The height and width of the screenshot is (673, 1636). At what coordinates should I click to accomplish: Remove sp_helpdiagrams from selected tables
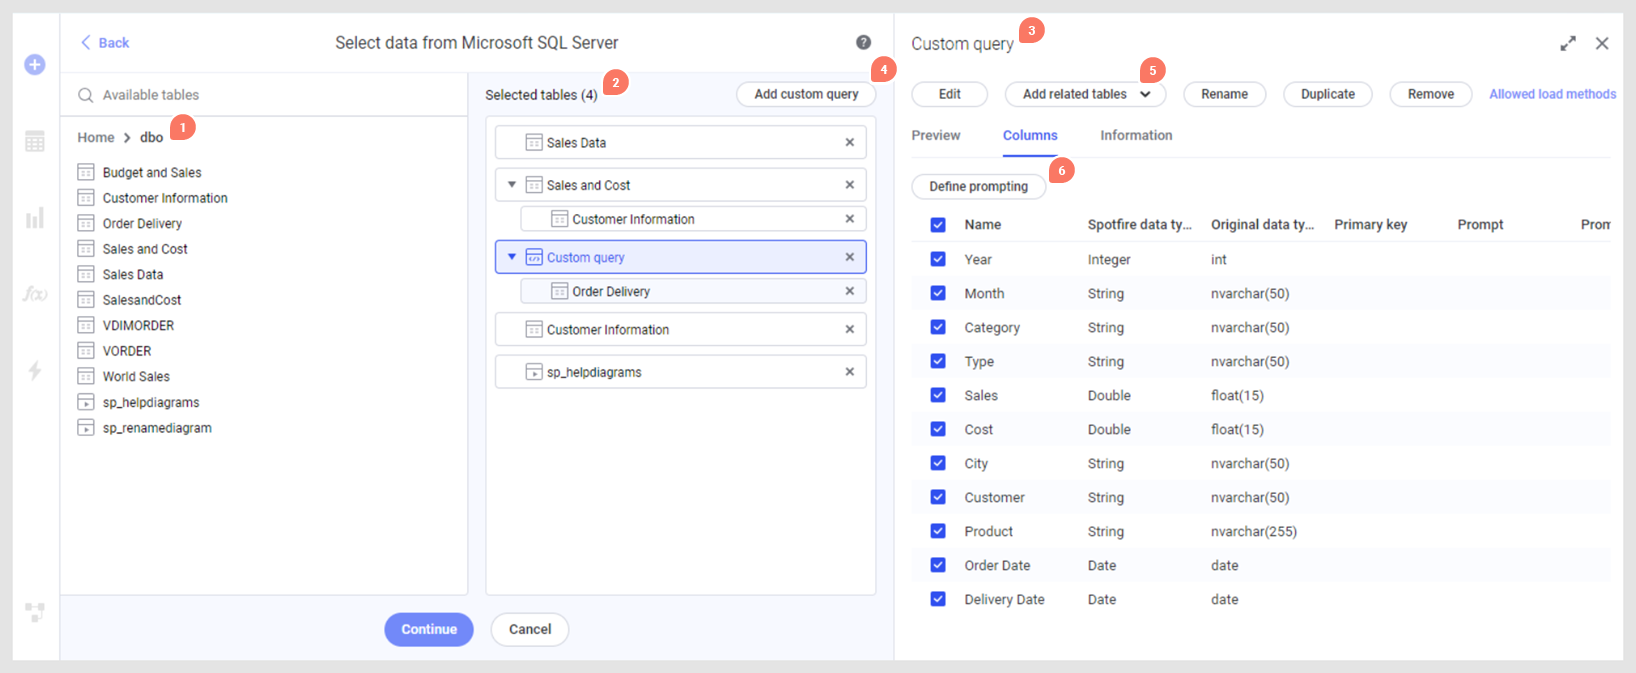click(850, 372)
